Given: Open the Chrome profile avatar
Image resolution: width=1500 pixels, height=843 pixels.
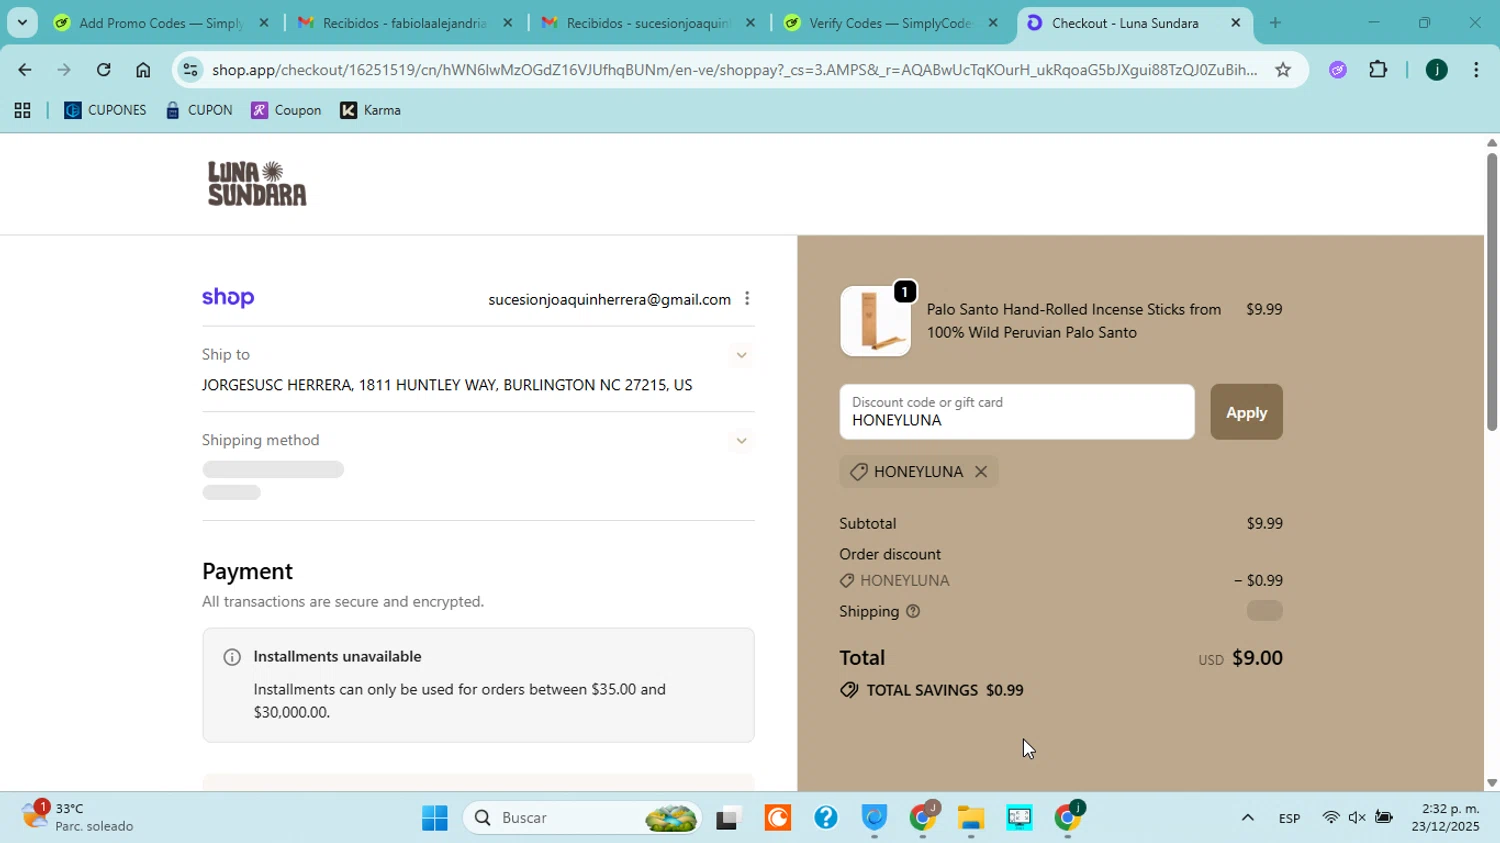Looking at the screenshot, I should 1436,70.
